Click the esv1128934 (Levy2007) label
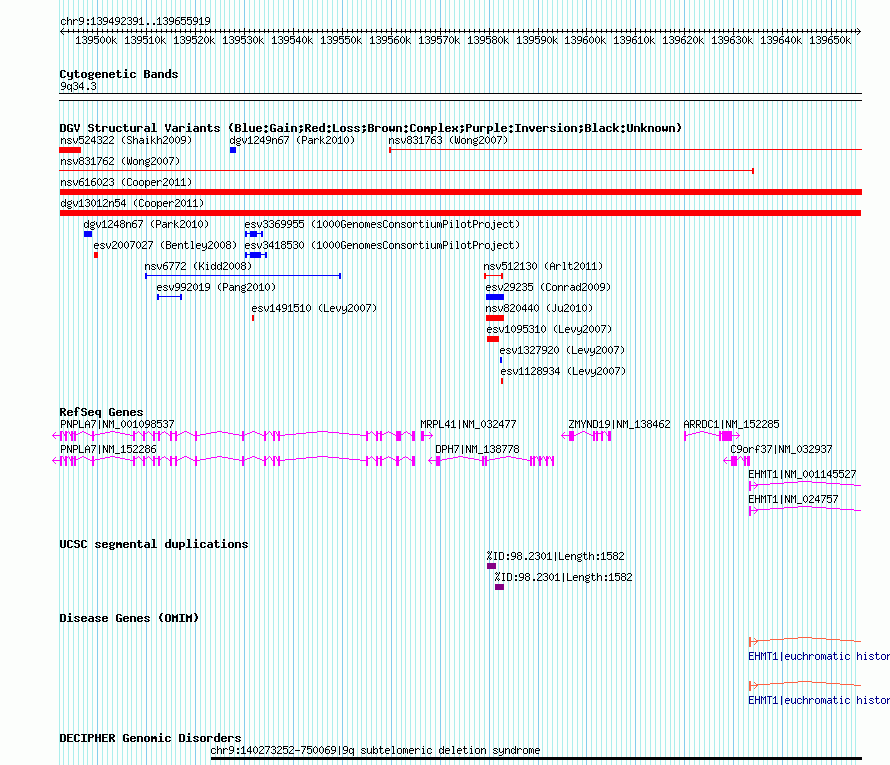The width and height of the screenshot is (890, 765). tap(563, 371)
